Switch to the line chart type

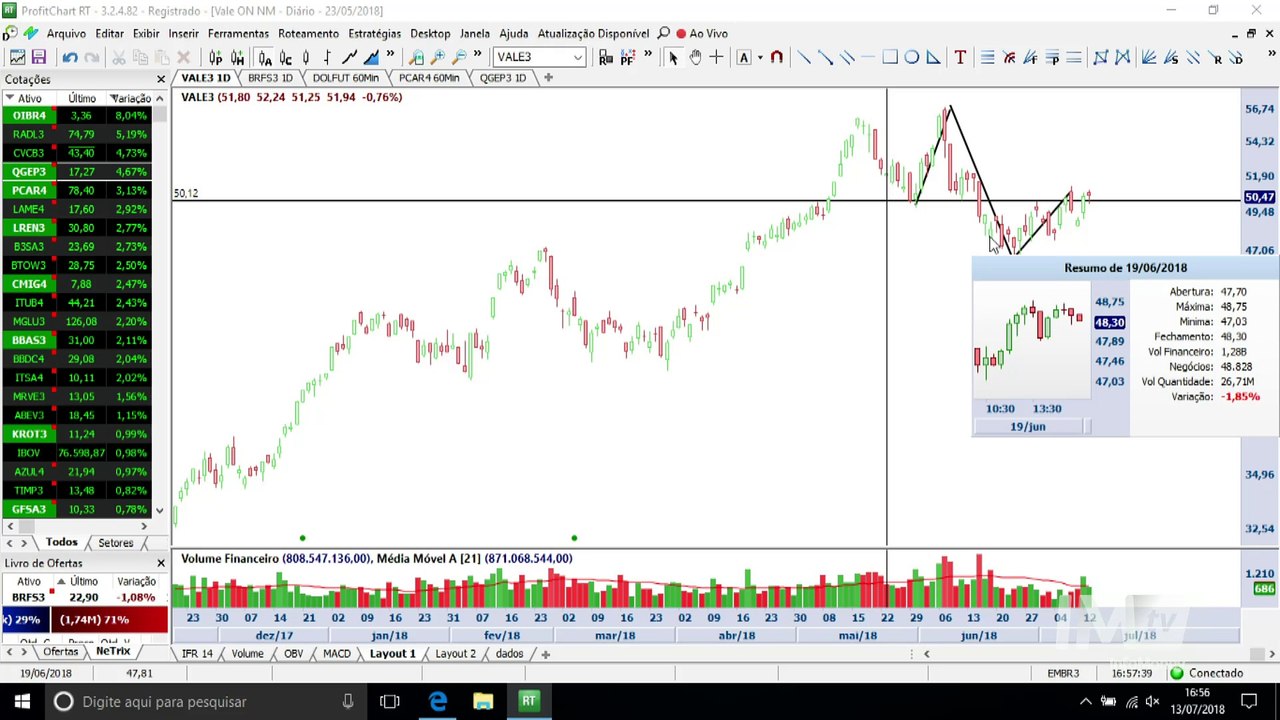(350, 57)
